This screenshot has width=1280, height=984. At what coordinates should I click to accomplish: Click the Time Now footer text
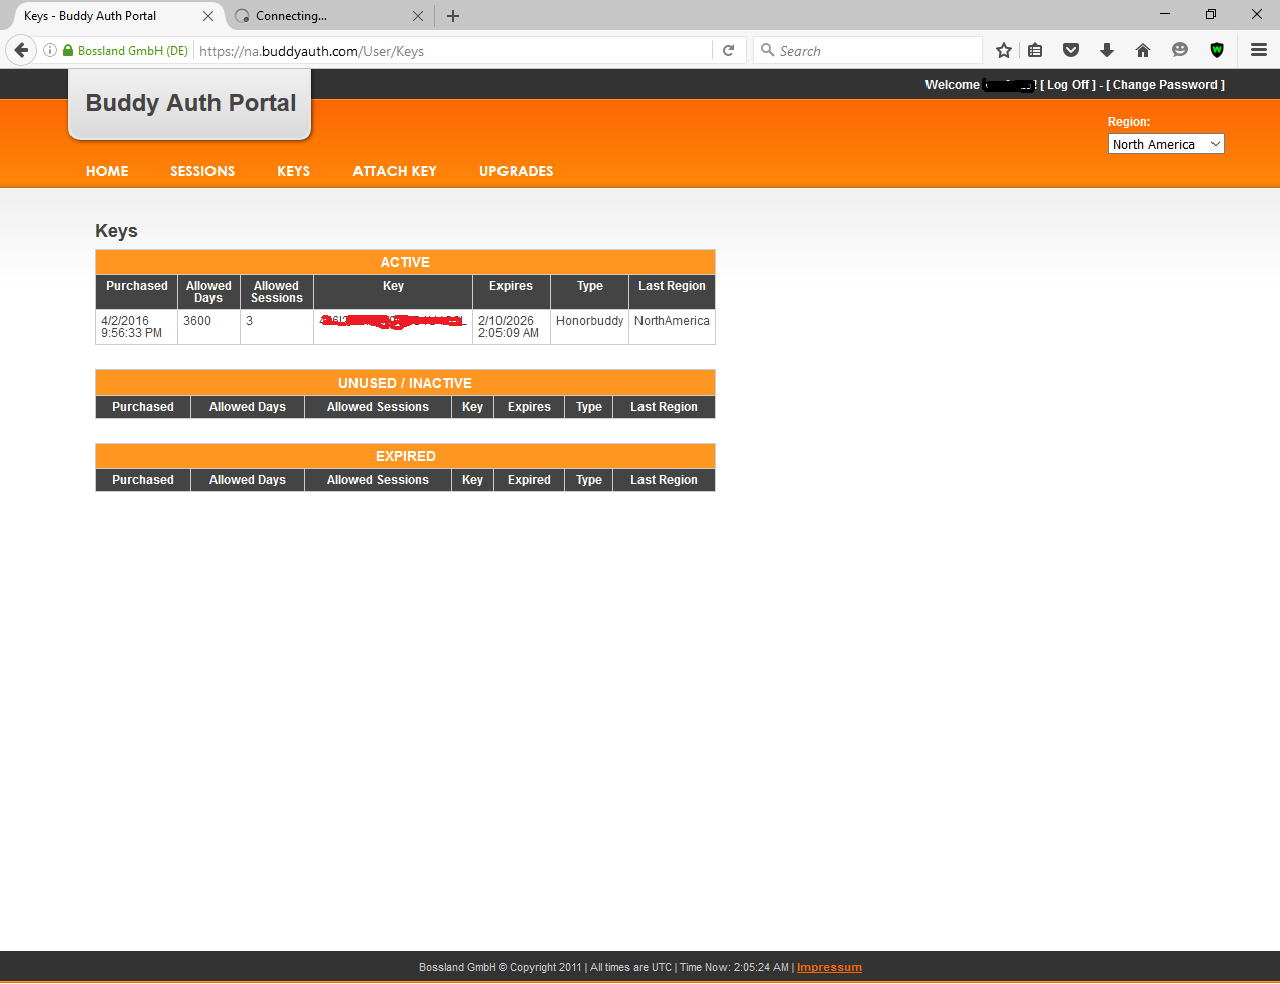pos(734,967)
